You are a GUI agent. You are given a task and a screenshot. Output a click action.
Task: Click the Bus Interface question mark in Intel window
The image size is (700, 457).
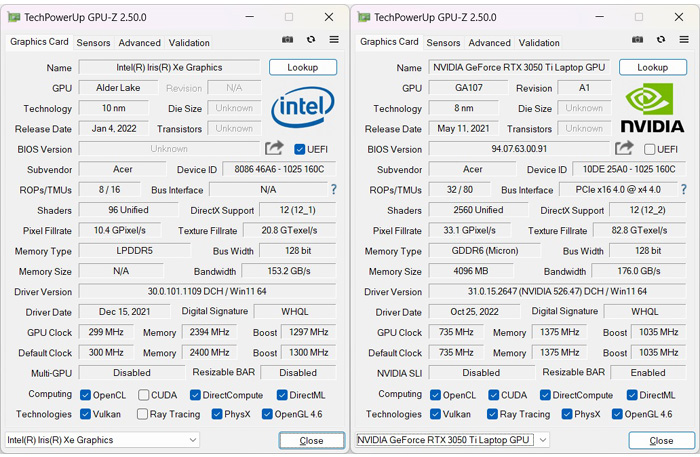333,190
